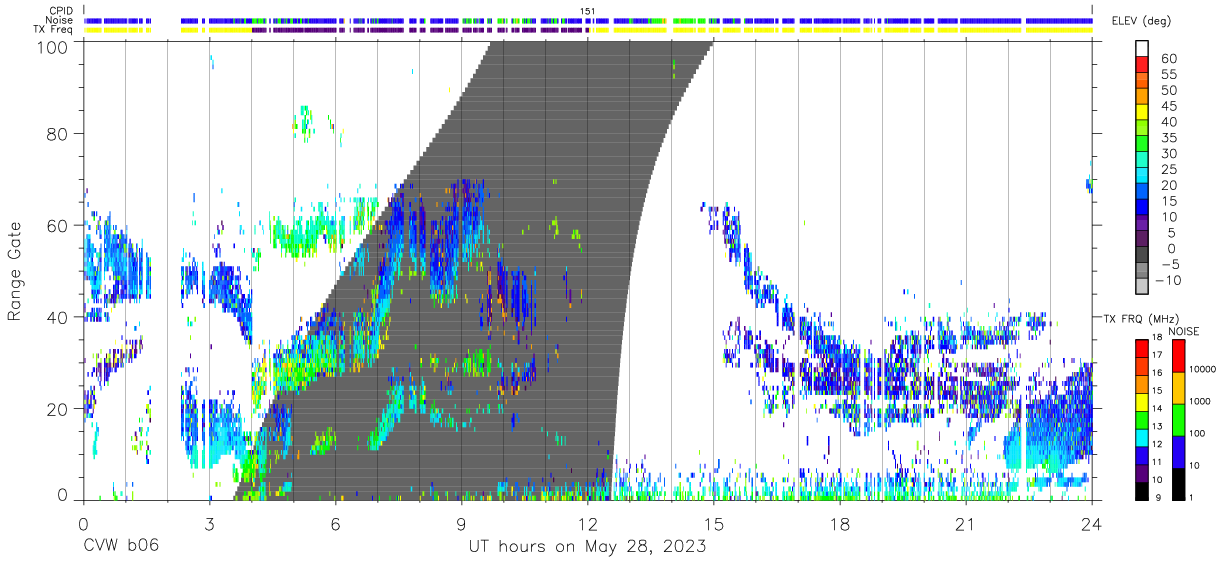Image resolution: width=1228 pixels, height=567 pixels.
Task: Click the yellow TX Freq status strip above the plot
Action: point(588,30)
